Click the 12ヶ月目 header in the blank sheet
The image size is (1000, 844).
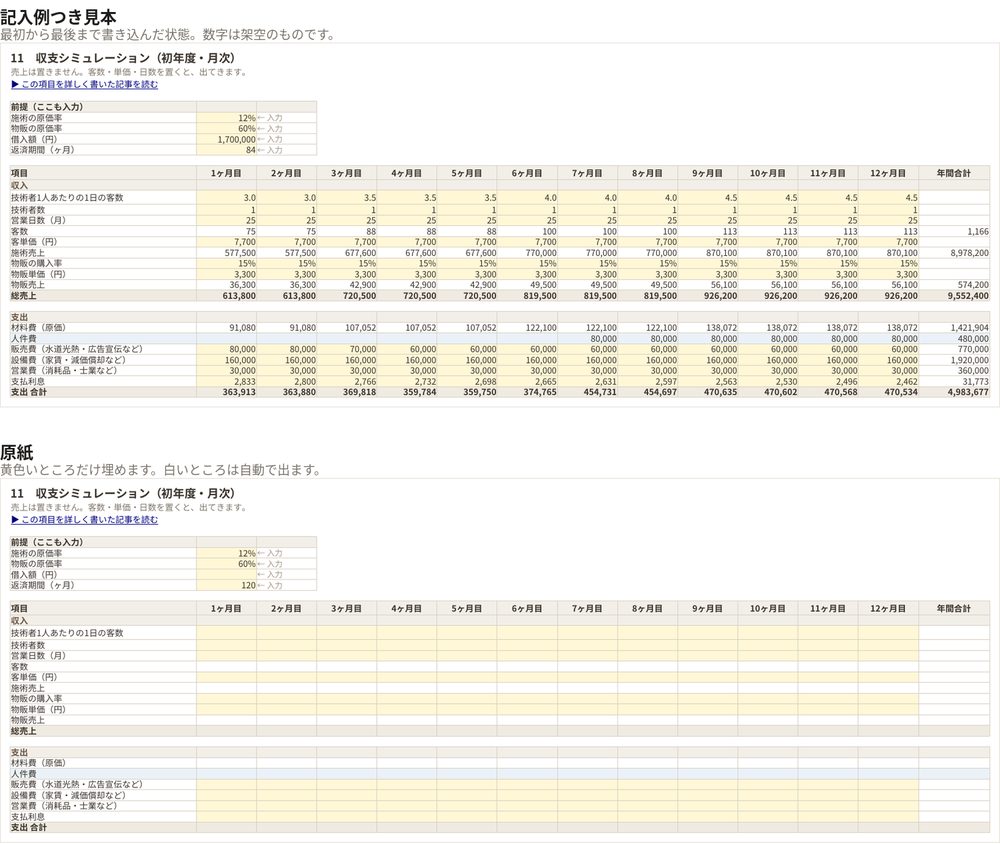coord(888,609)
